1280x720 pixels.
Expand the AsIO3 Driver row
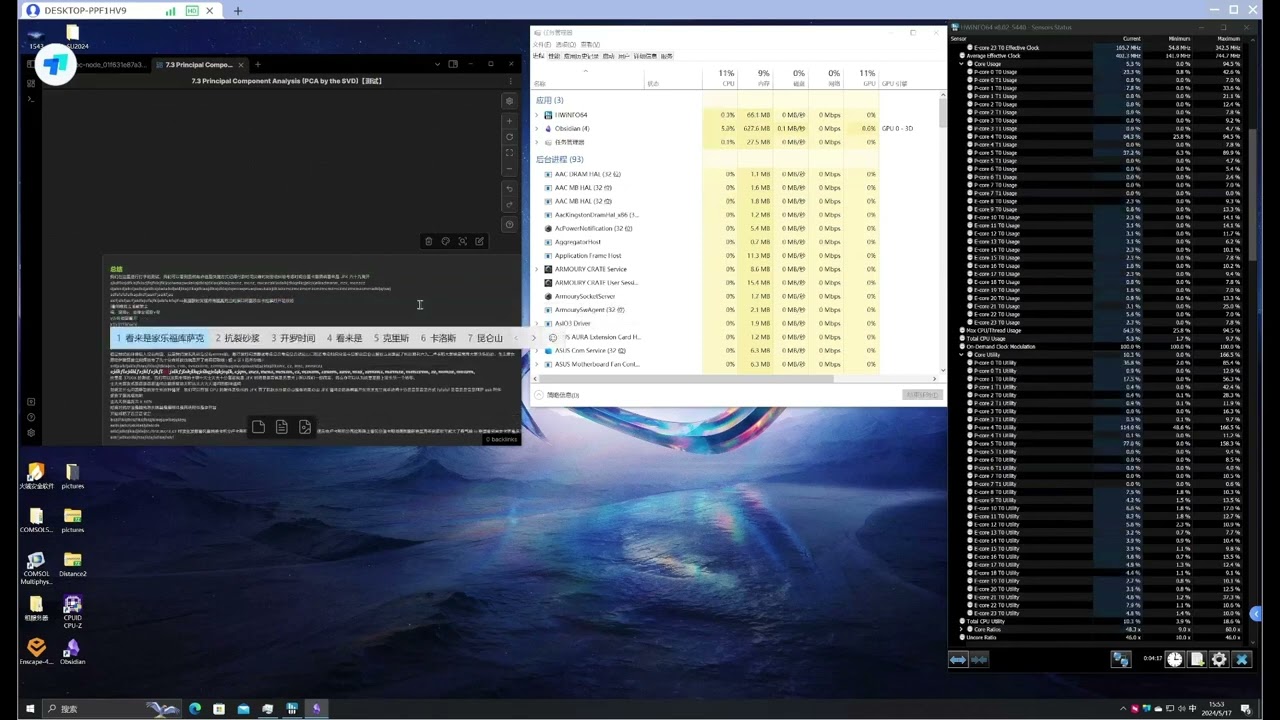[537, 323]
